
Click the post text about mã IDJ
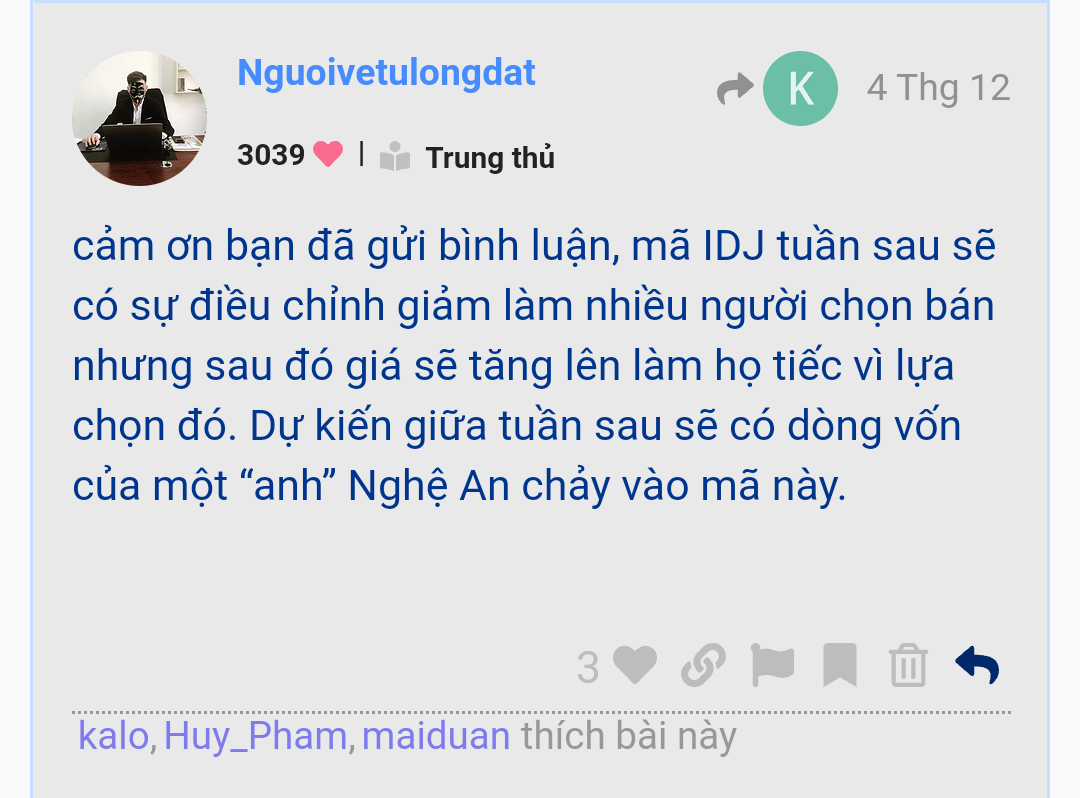click(x=534, y=366)
